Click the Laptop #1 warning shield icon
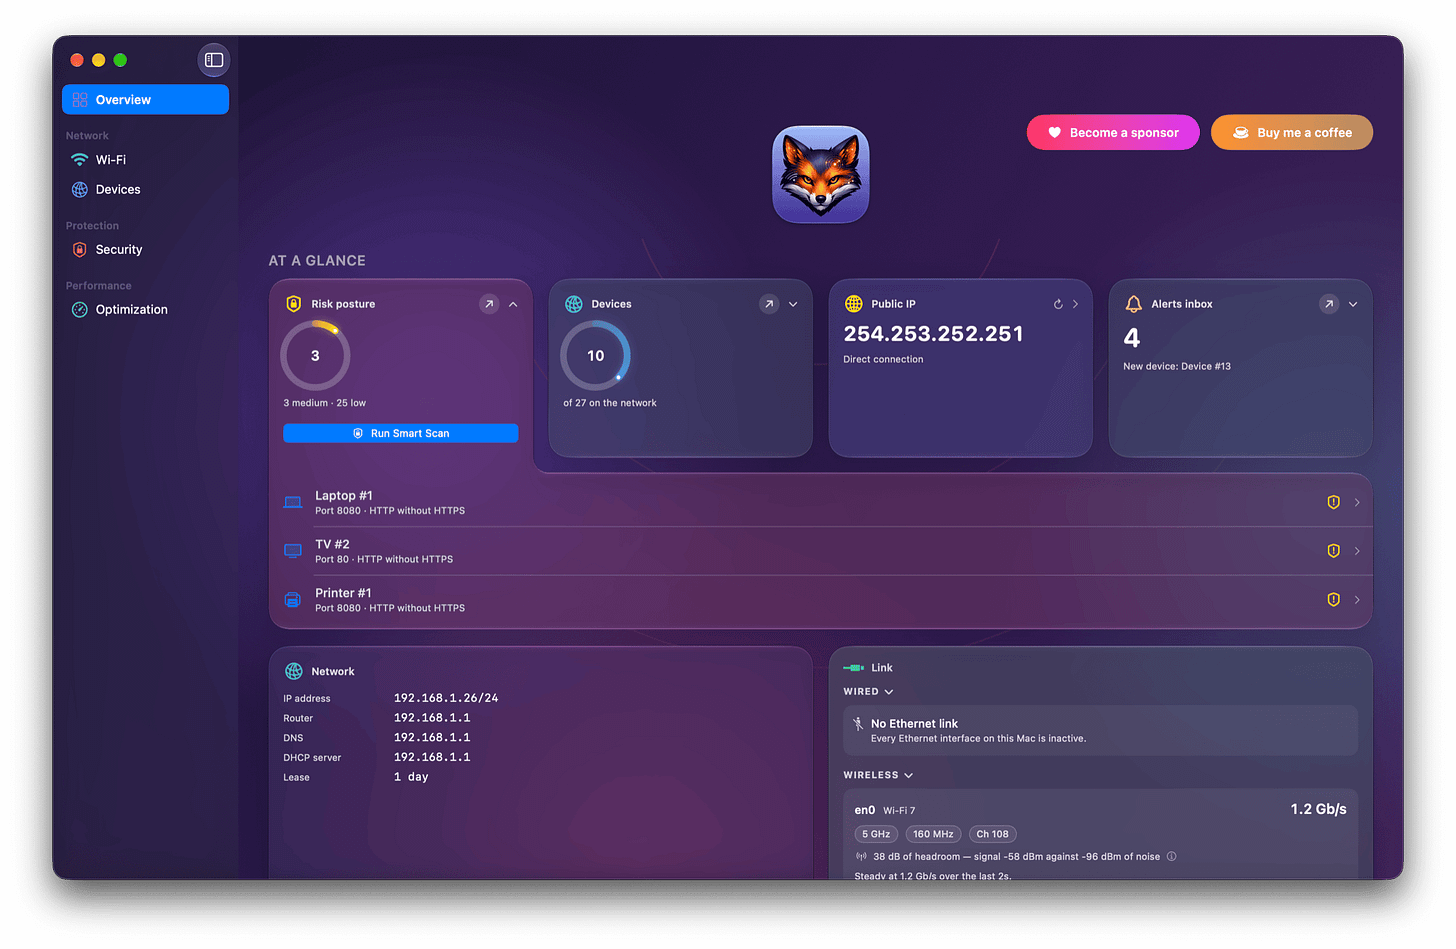1456x949 pixels. (x=1333, y=502)
